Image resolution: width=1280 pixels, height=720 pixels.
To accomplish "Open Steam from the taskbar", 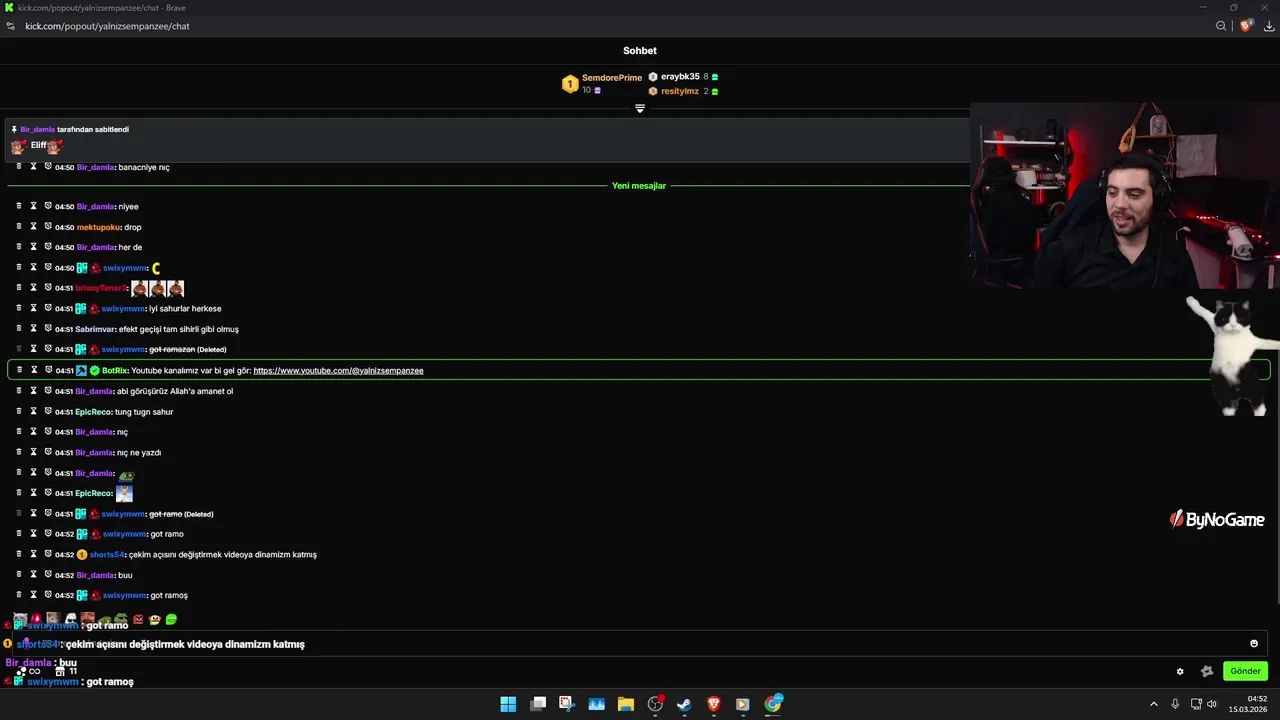I will (x=684, y=704).
